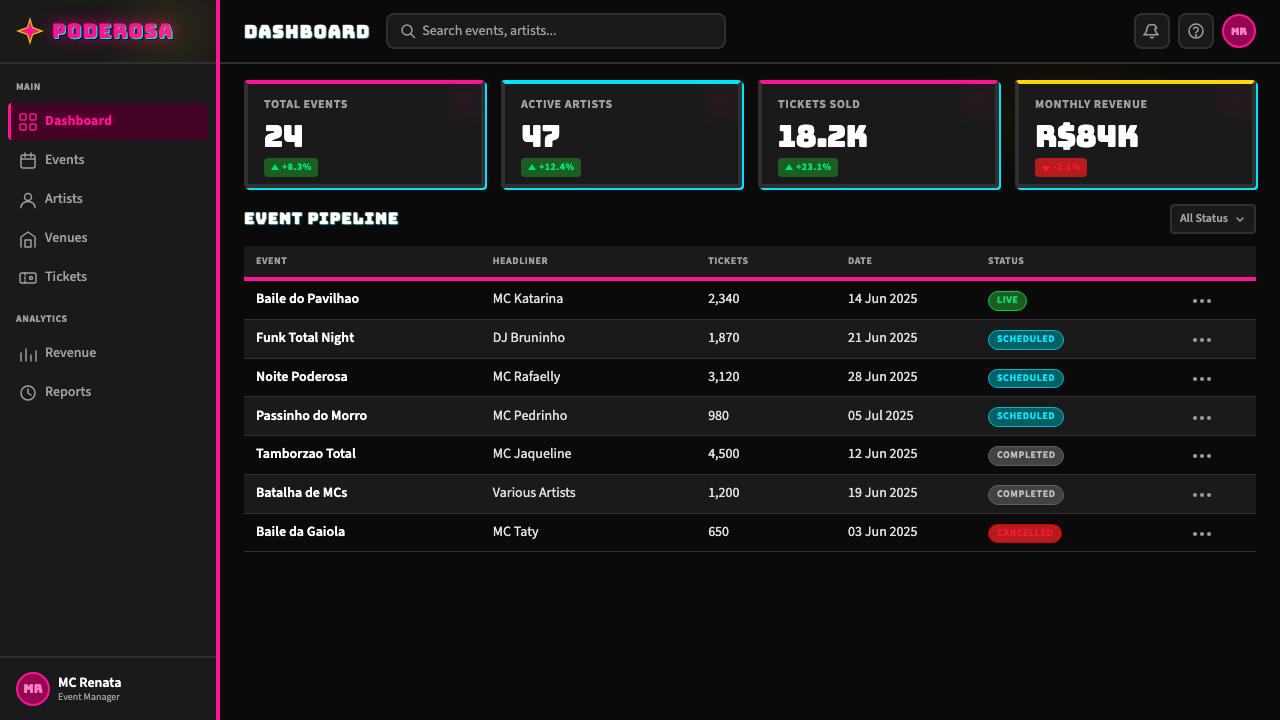The width and height of the screenshot is (1280, 720).
Task: Go to Dashboard in sidebar
Action: click(108, 121)
